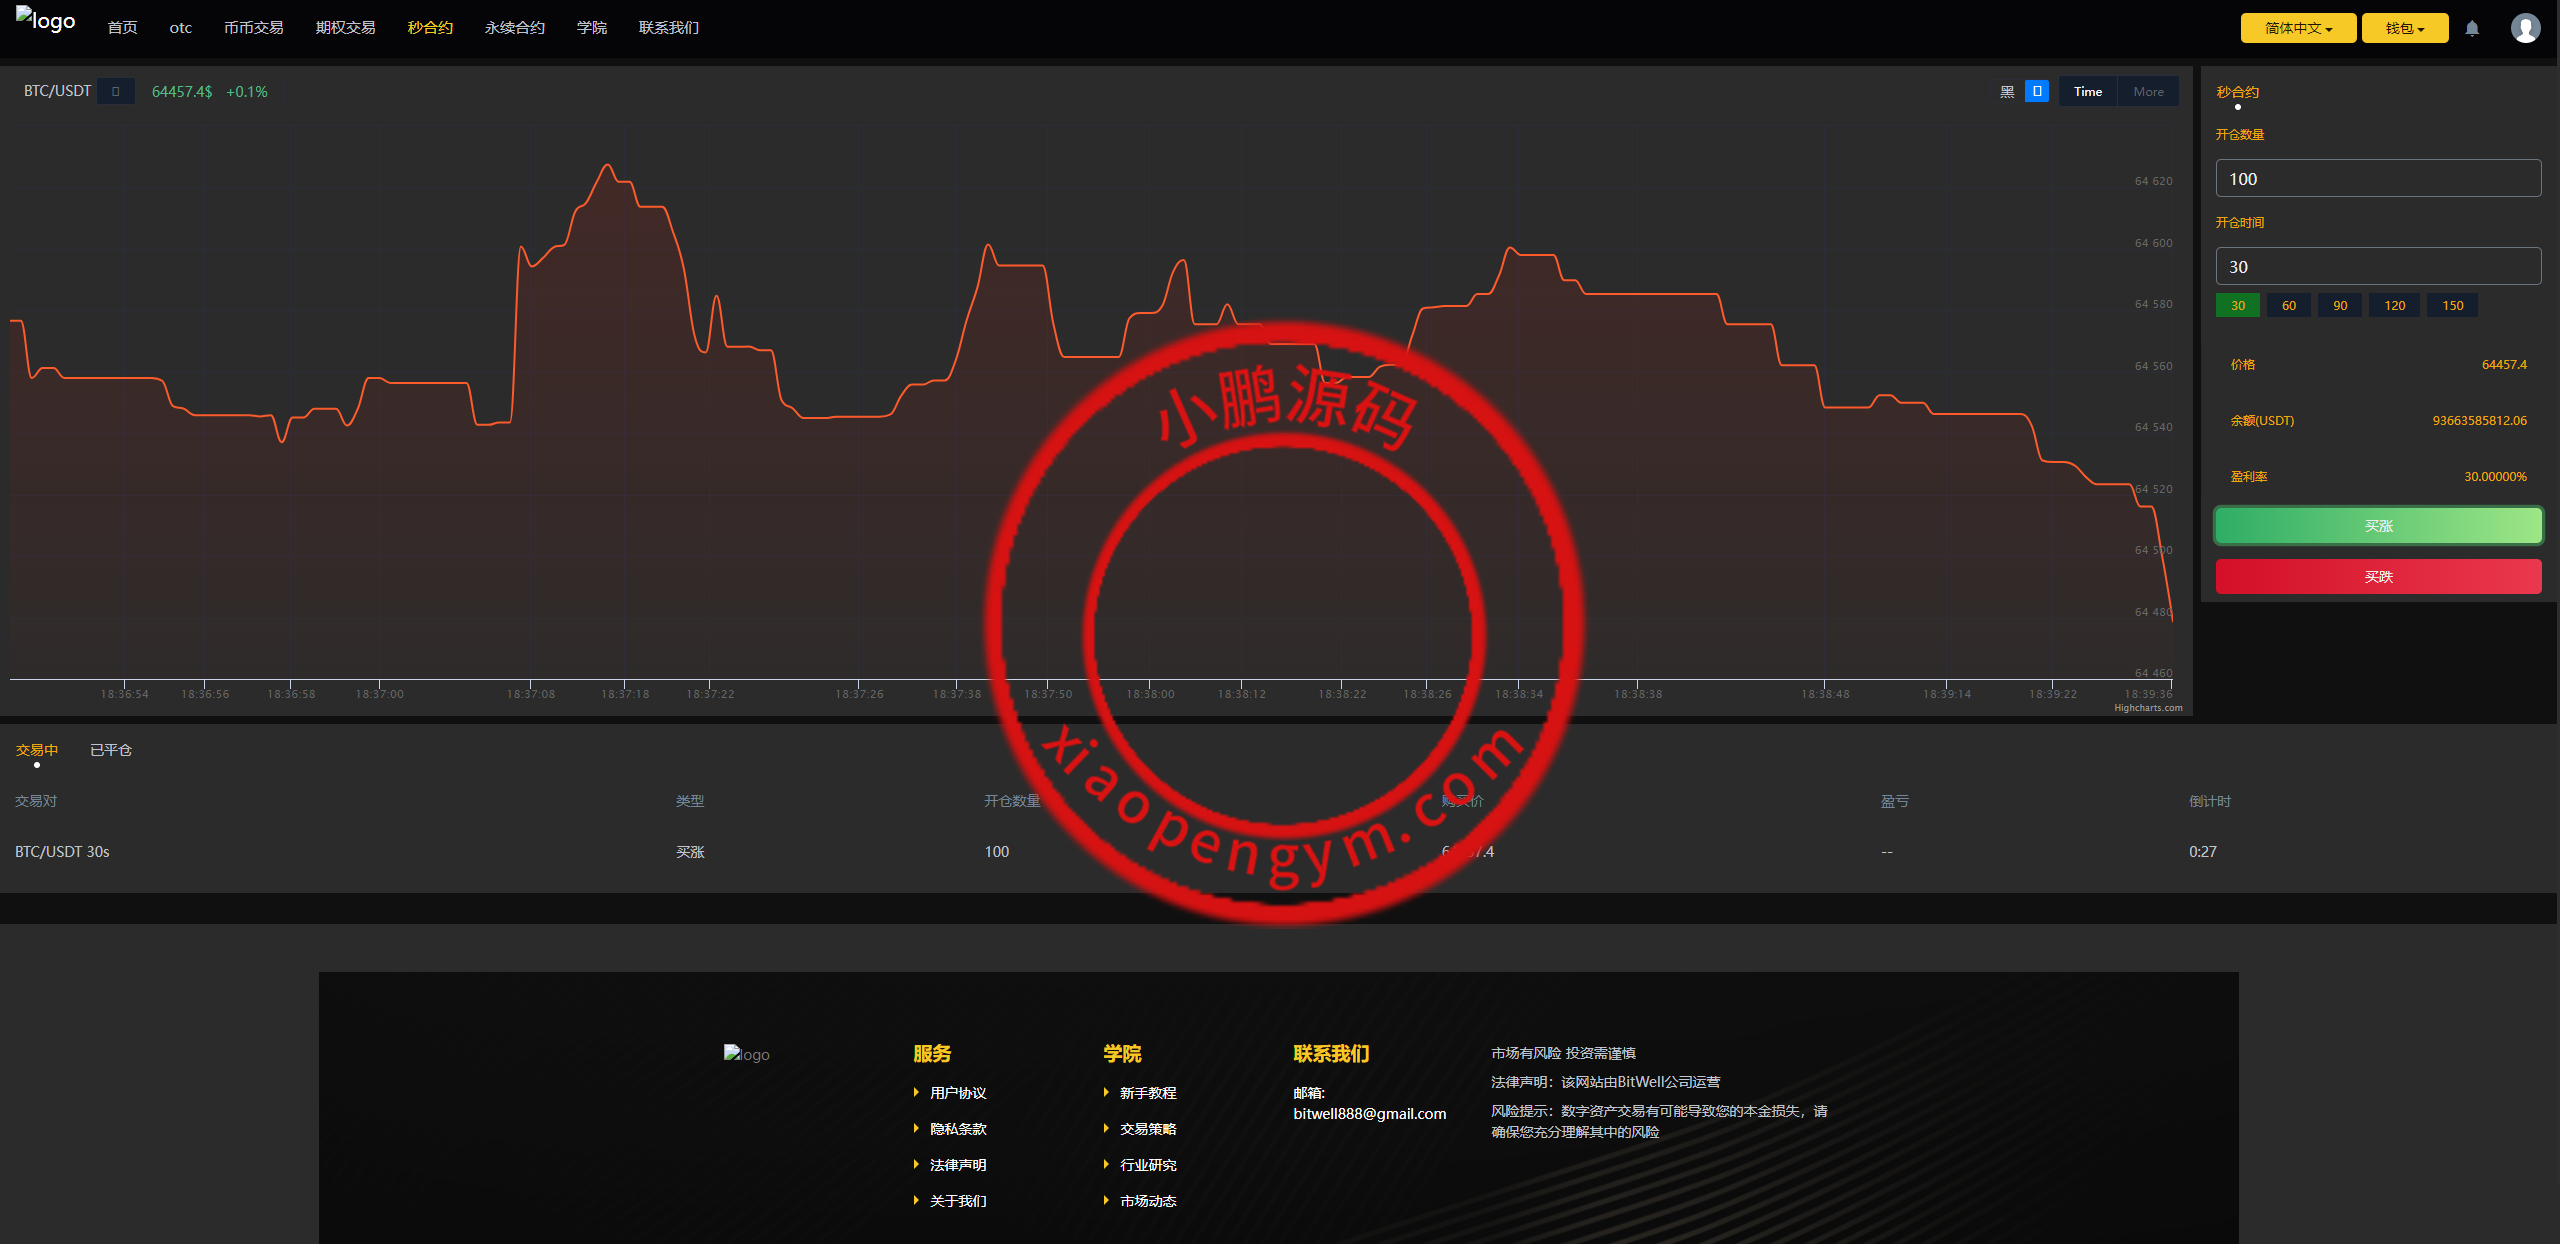Select the 150 seconds duration chip
The image size is (2560, 1244).
pyautogui.click(x=2452, y=305)
